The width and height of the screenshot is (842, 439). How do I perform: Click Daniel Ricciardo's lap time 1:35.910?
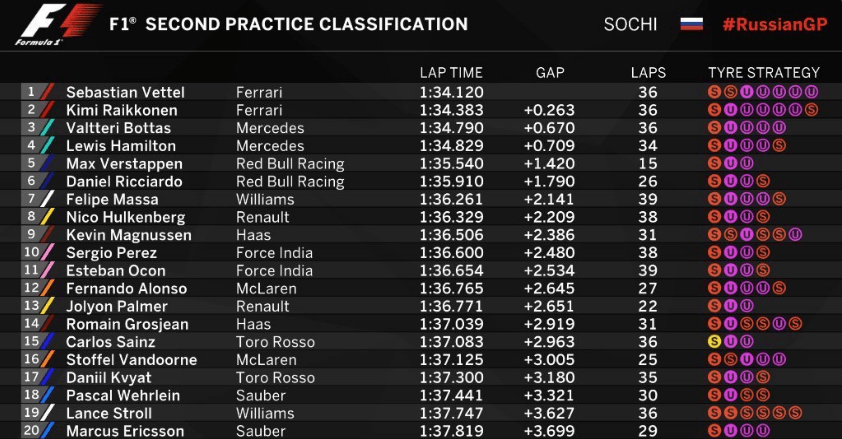tap(451, 181)
